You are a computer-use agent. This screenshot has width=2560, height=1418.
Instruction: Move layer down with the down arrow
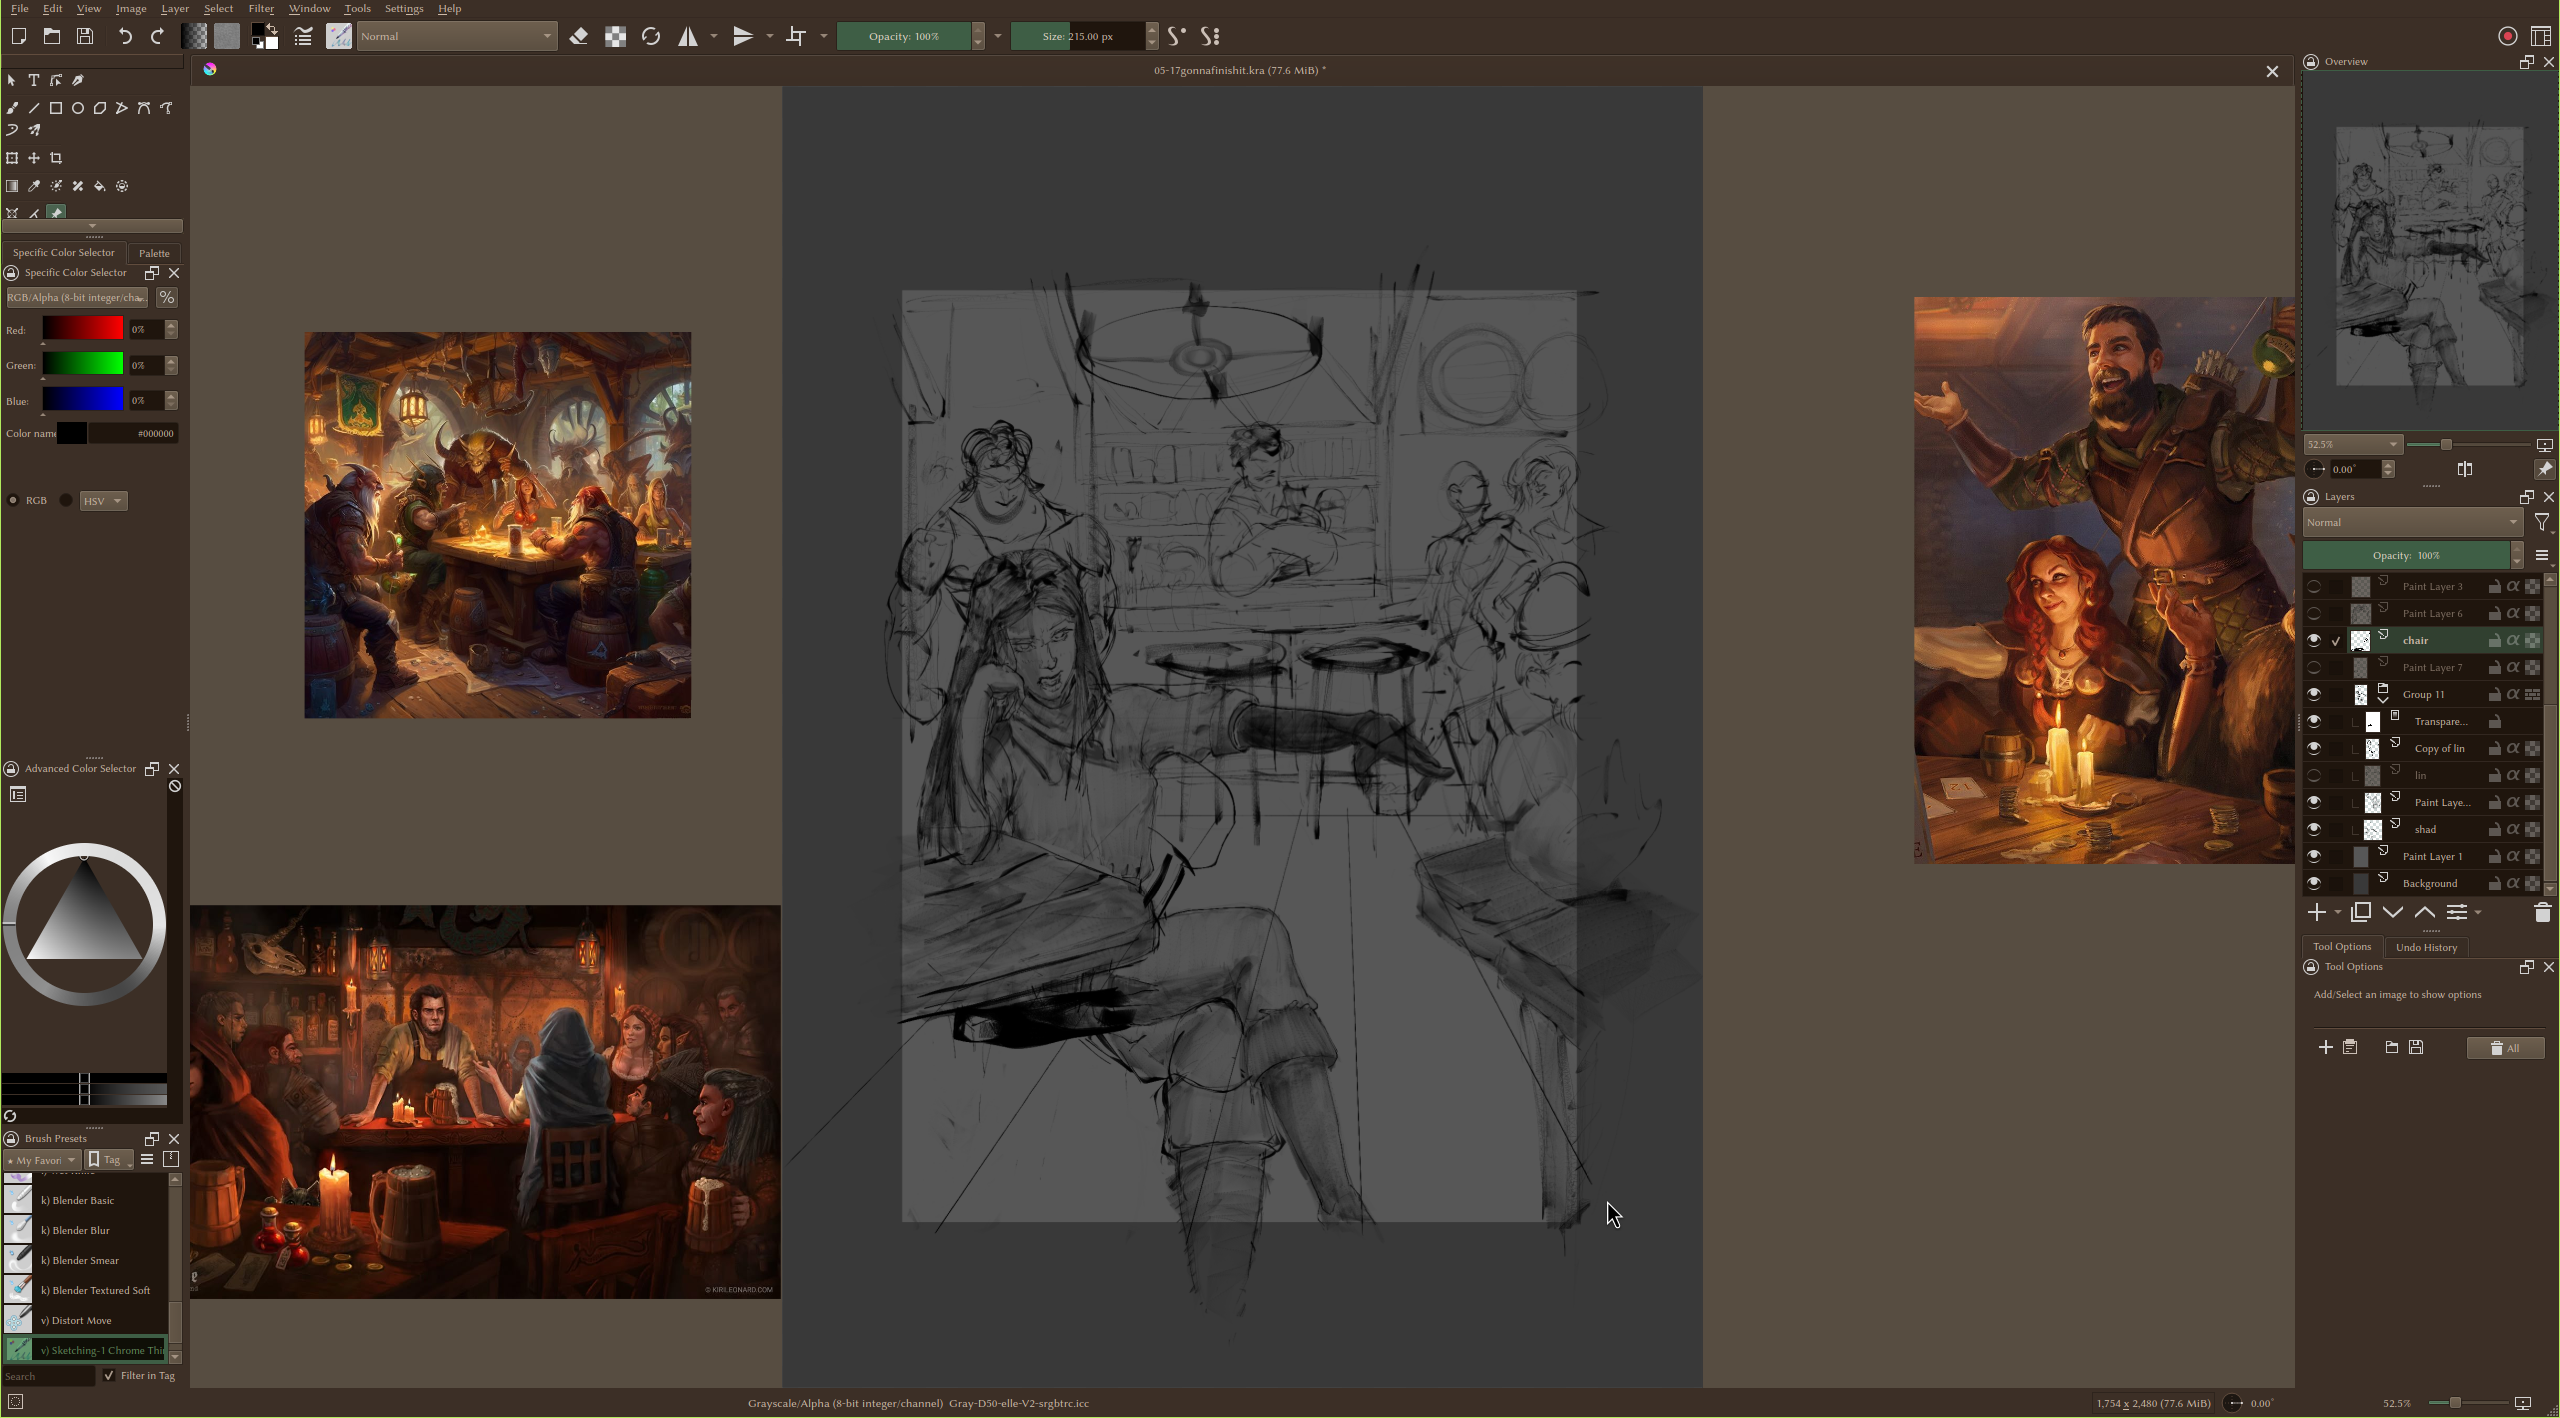[x=2393, y=912]
